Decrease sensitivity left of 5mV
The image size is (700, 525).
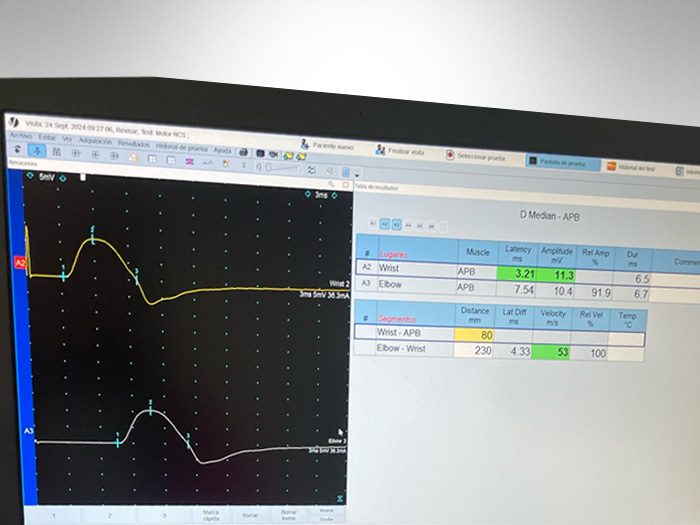29,175
